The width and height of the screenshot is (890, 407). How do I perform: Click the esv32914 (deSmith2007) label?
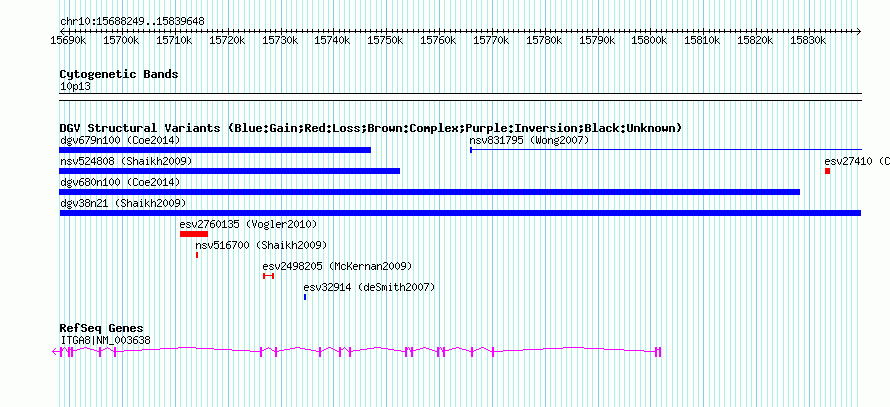[x=370, y=287]
